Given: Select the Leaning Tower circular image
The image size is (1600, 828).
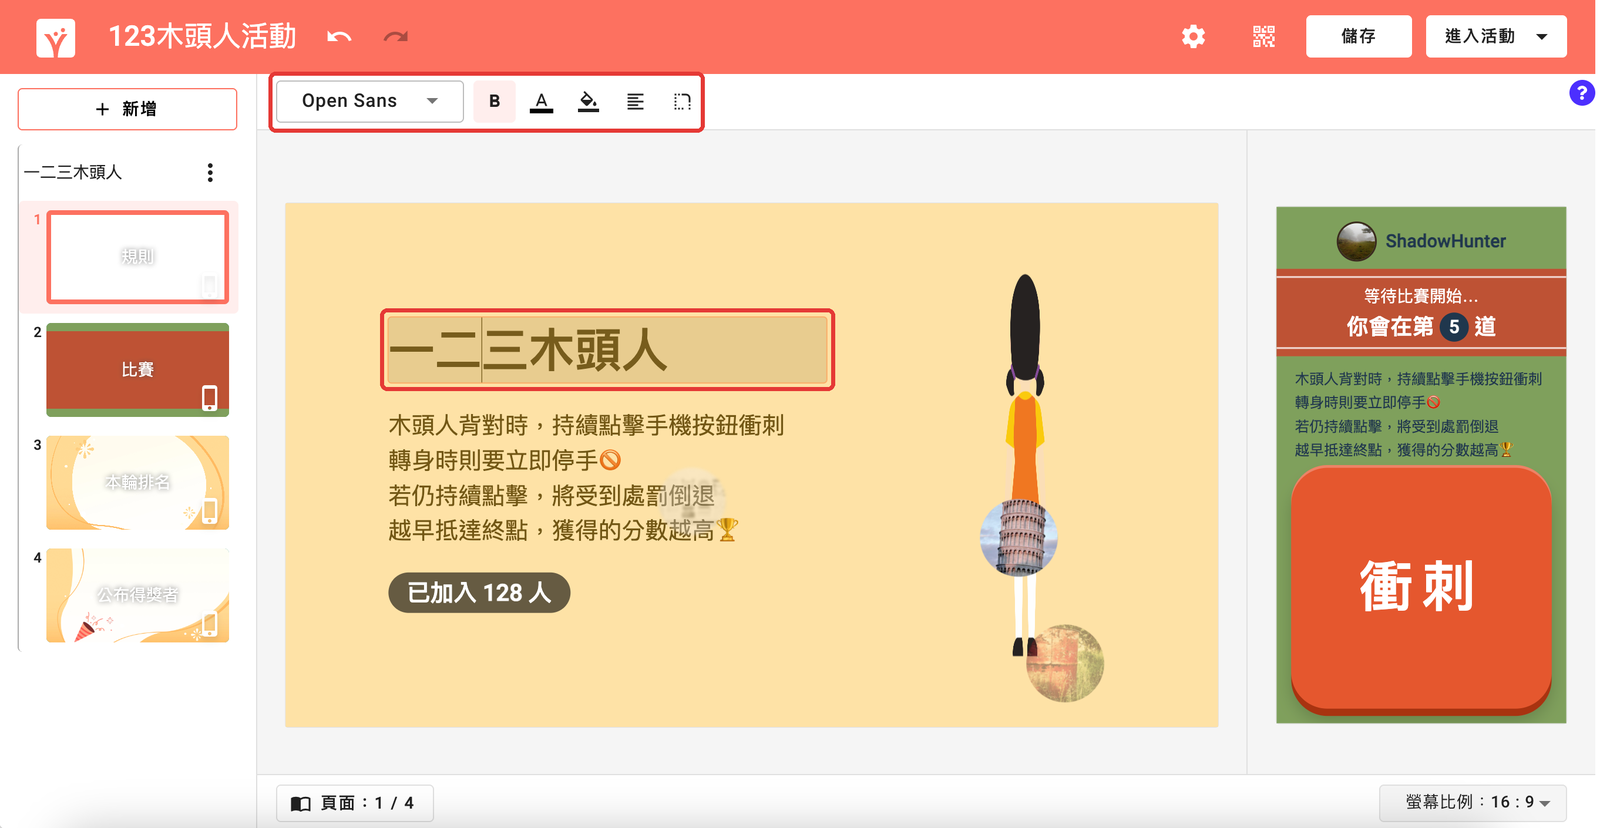Looking at the screenshot, I should point(1019,538).
